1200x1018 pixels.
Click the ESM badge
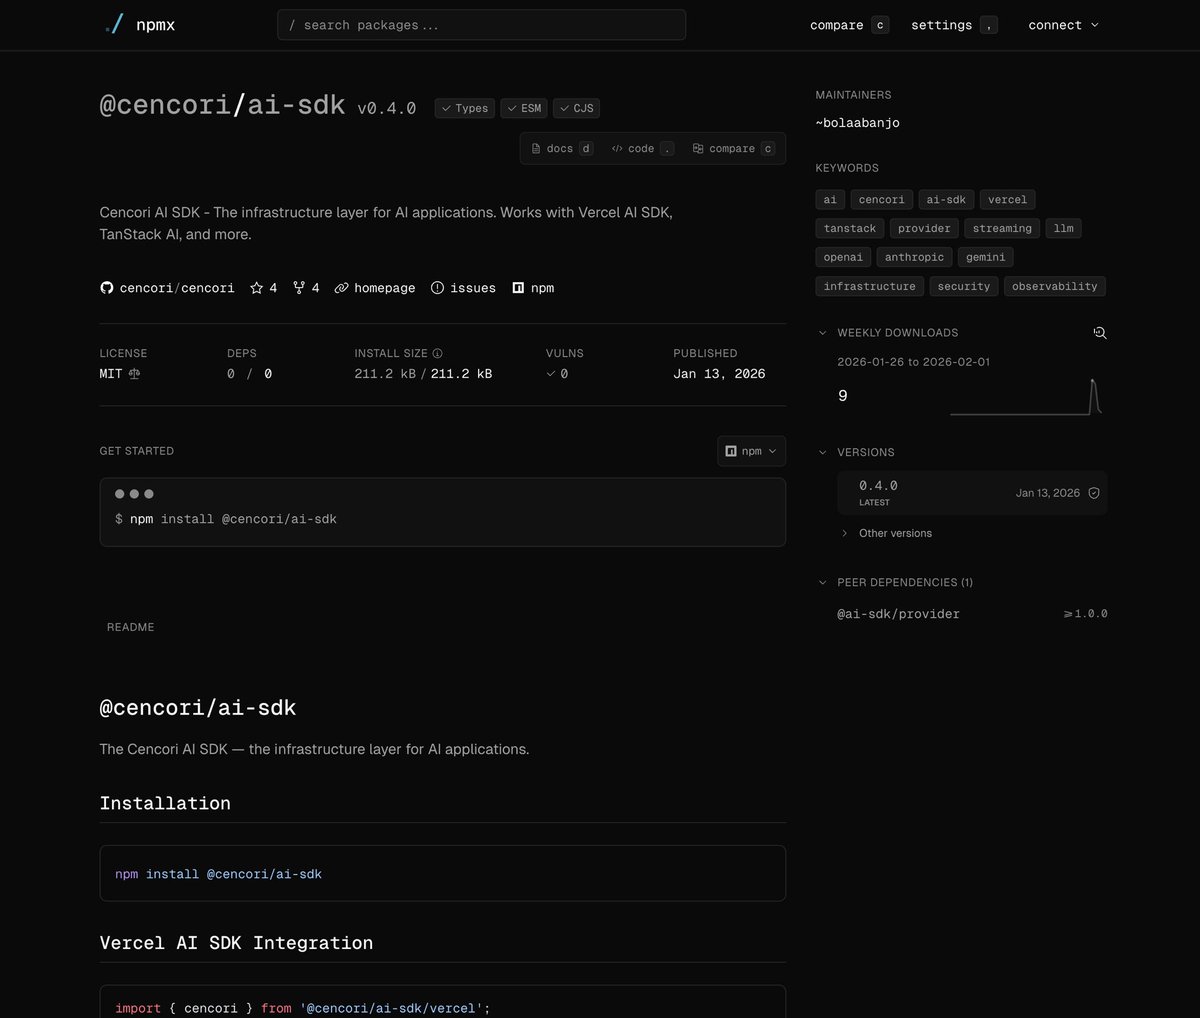[x=524, y=108]
